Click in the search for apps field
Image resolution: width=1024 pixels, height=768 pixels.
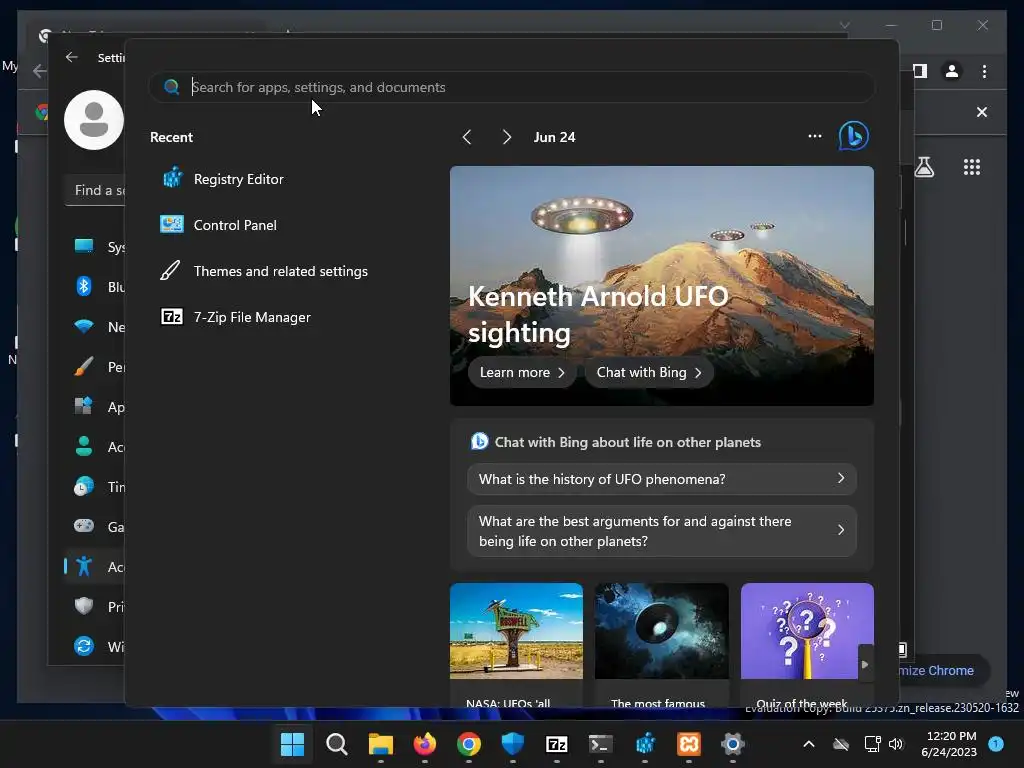pos(511,87)
